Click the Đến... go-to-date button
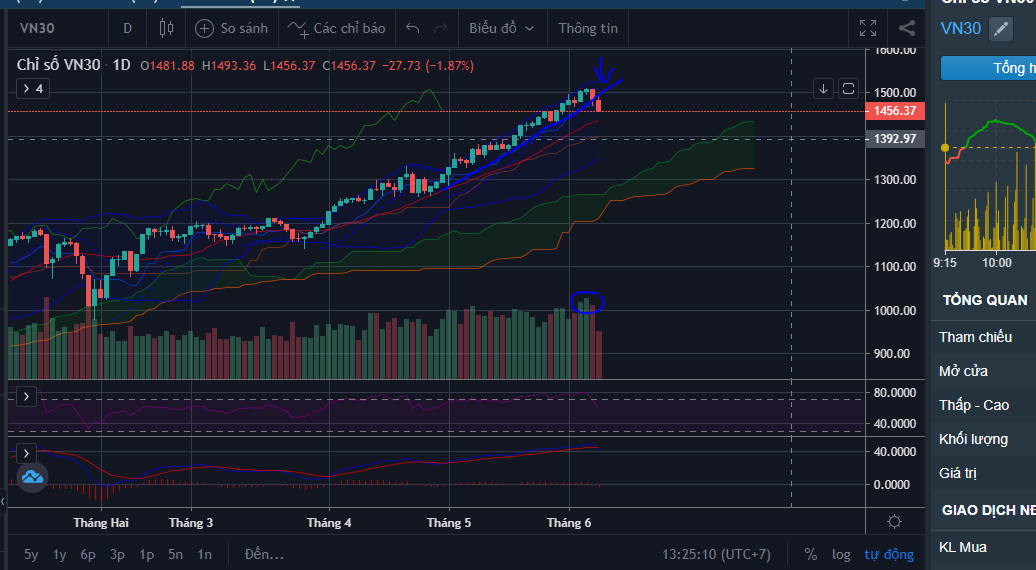 point(264,554)
